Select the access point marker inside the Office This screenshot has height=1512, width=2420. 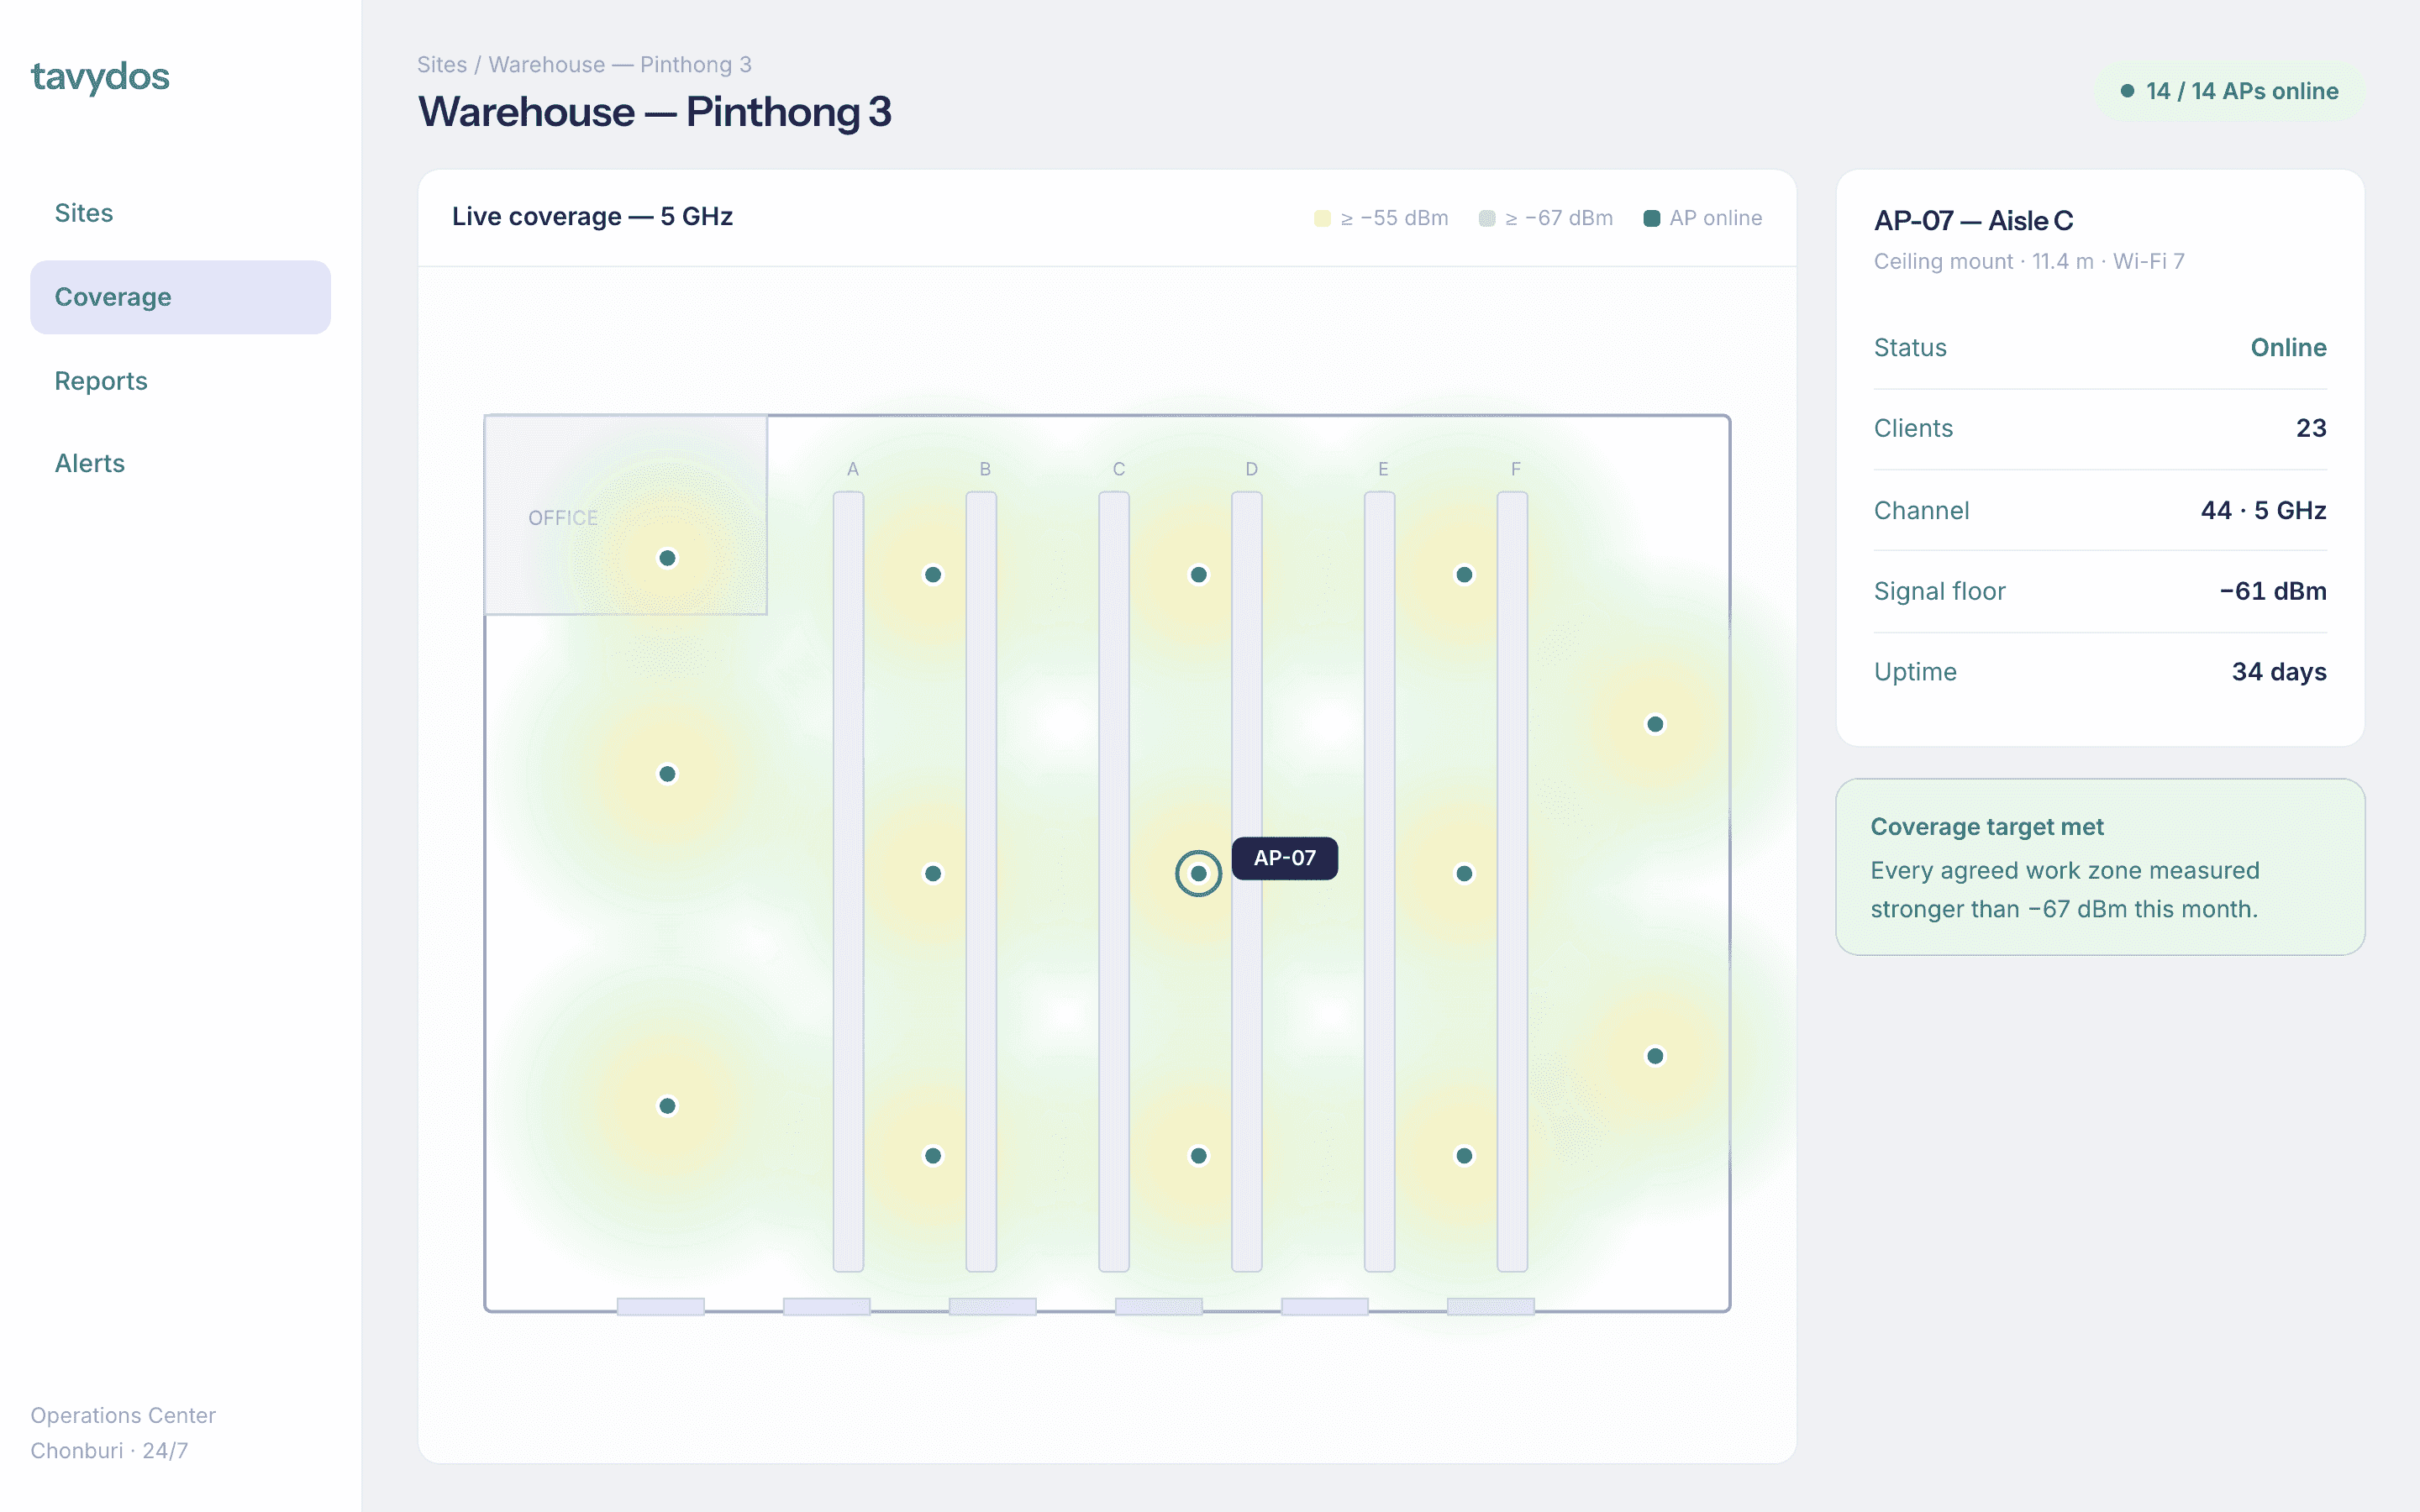point(667,558)
